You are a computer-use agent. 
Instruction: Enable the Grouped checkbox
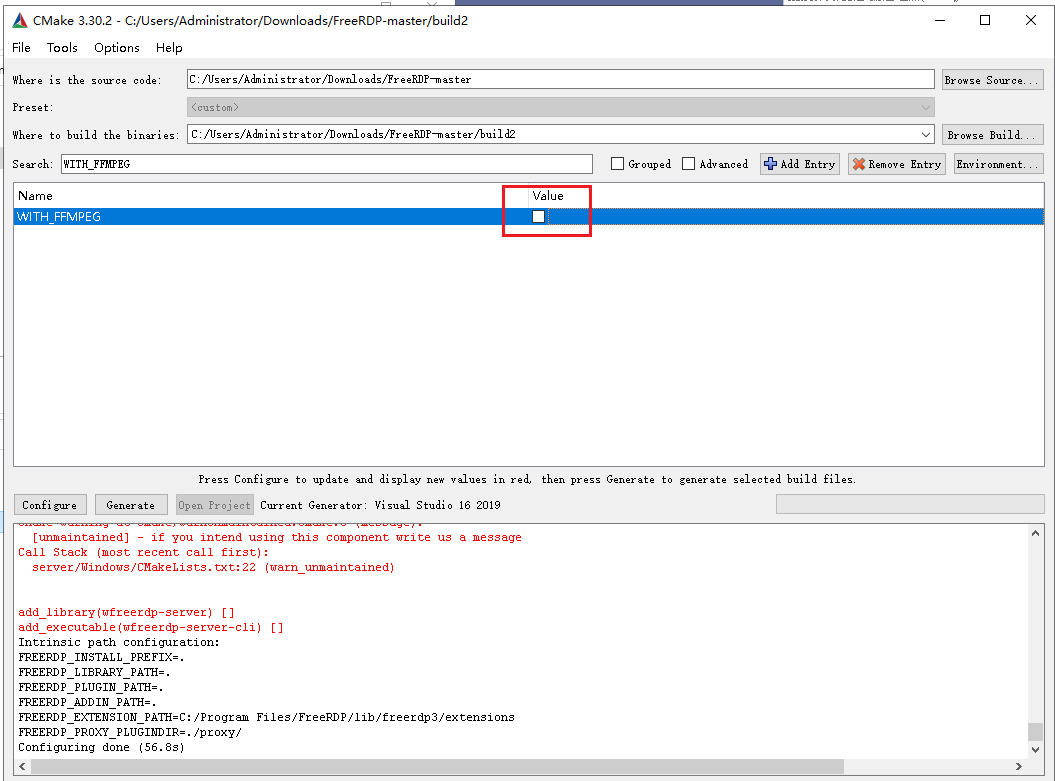click(617, 163)
